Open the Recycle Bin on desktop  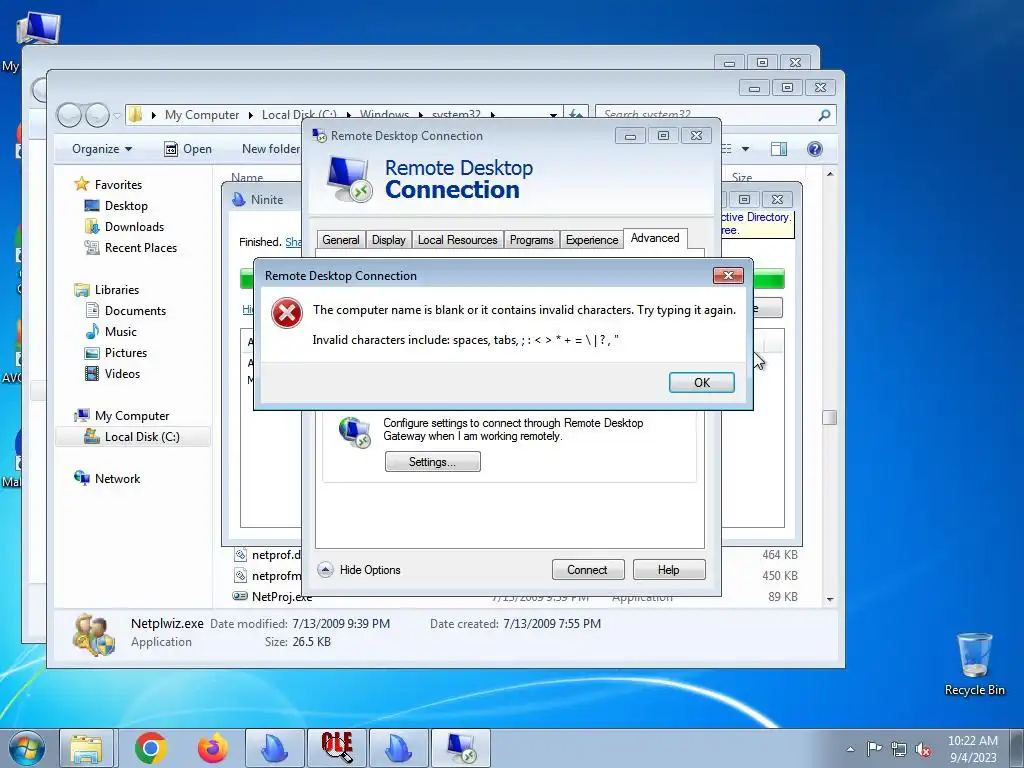coord(974,664)
